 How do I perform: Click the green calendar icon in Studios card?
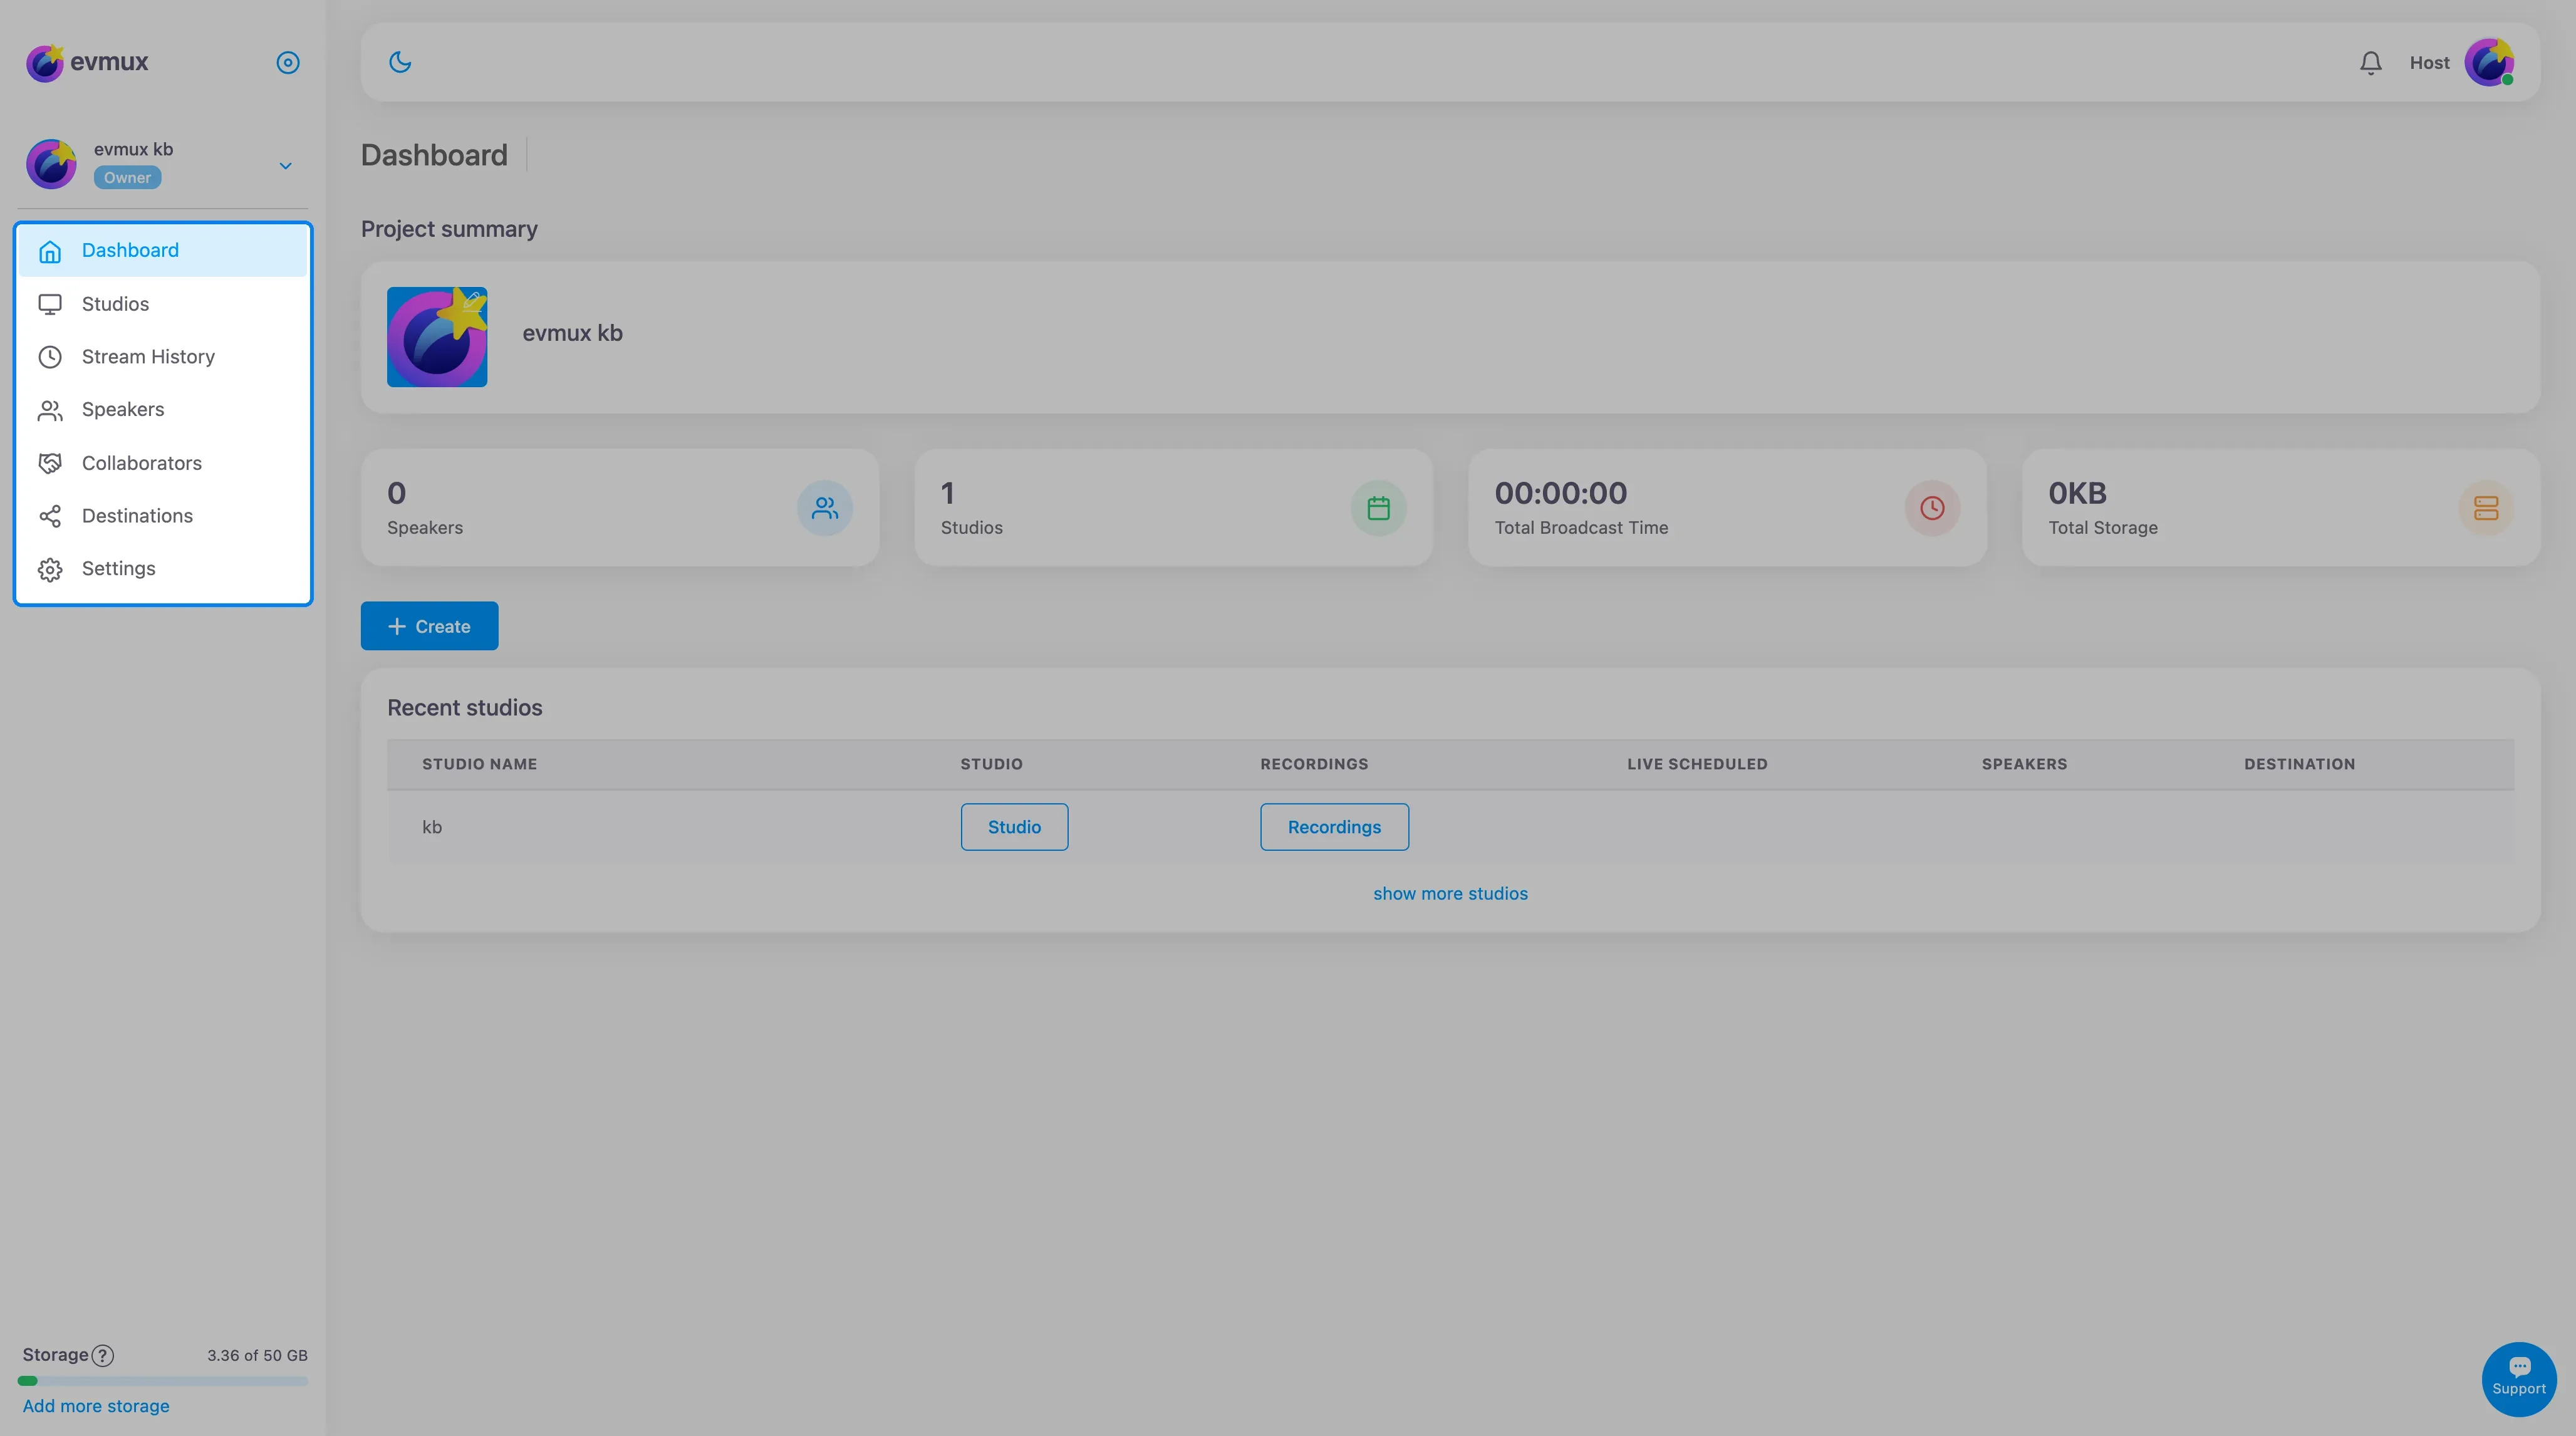tap(1378, 508)
